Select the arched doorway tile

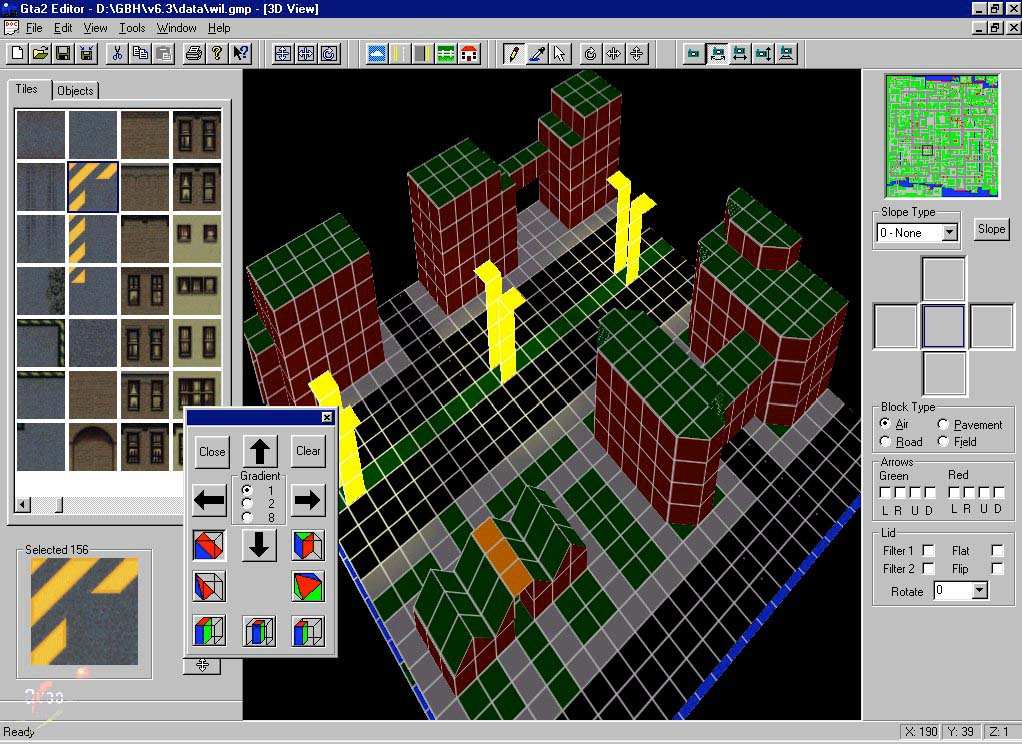click(93, 447)
